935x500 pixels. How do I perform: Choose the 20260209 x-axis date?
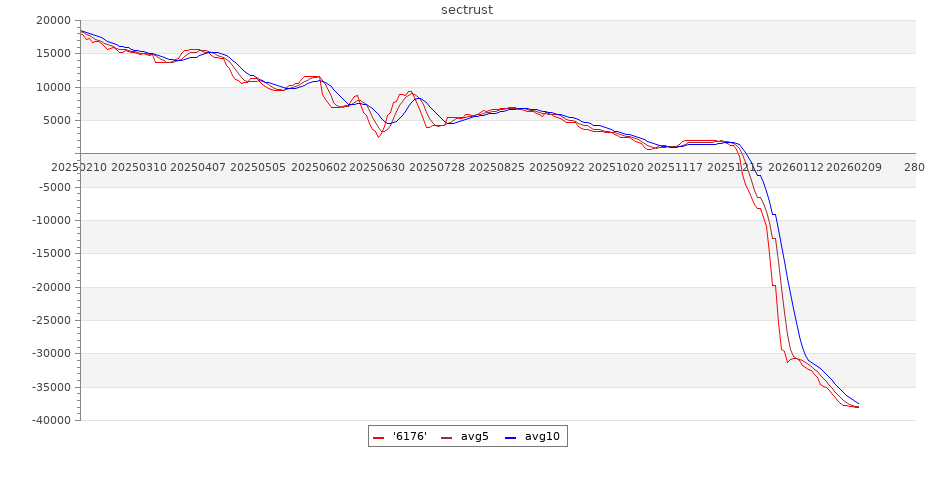[854, 167]
